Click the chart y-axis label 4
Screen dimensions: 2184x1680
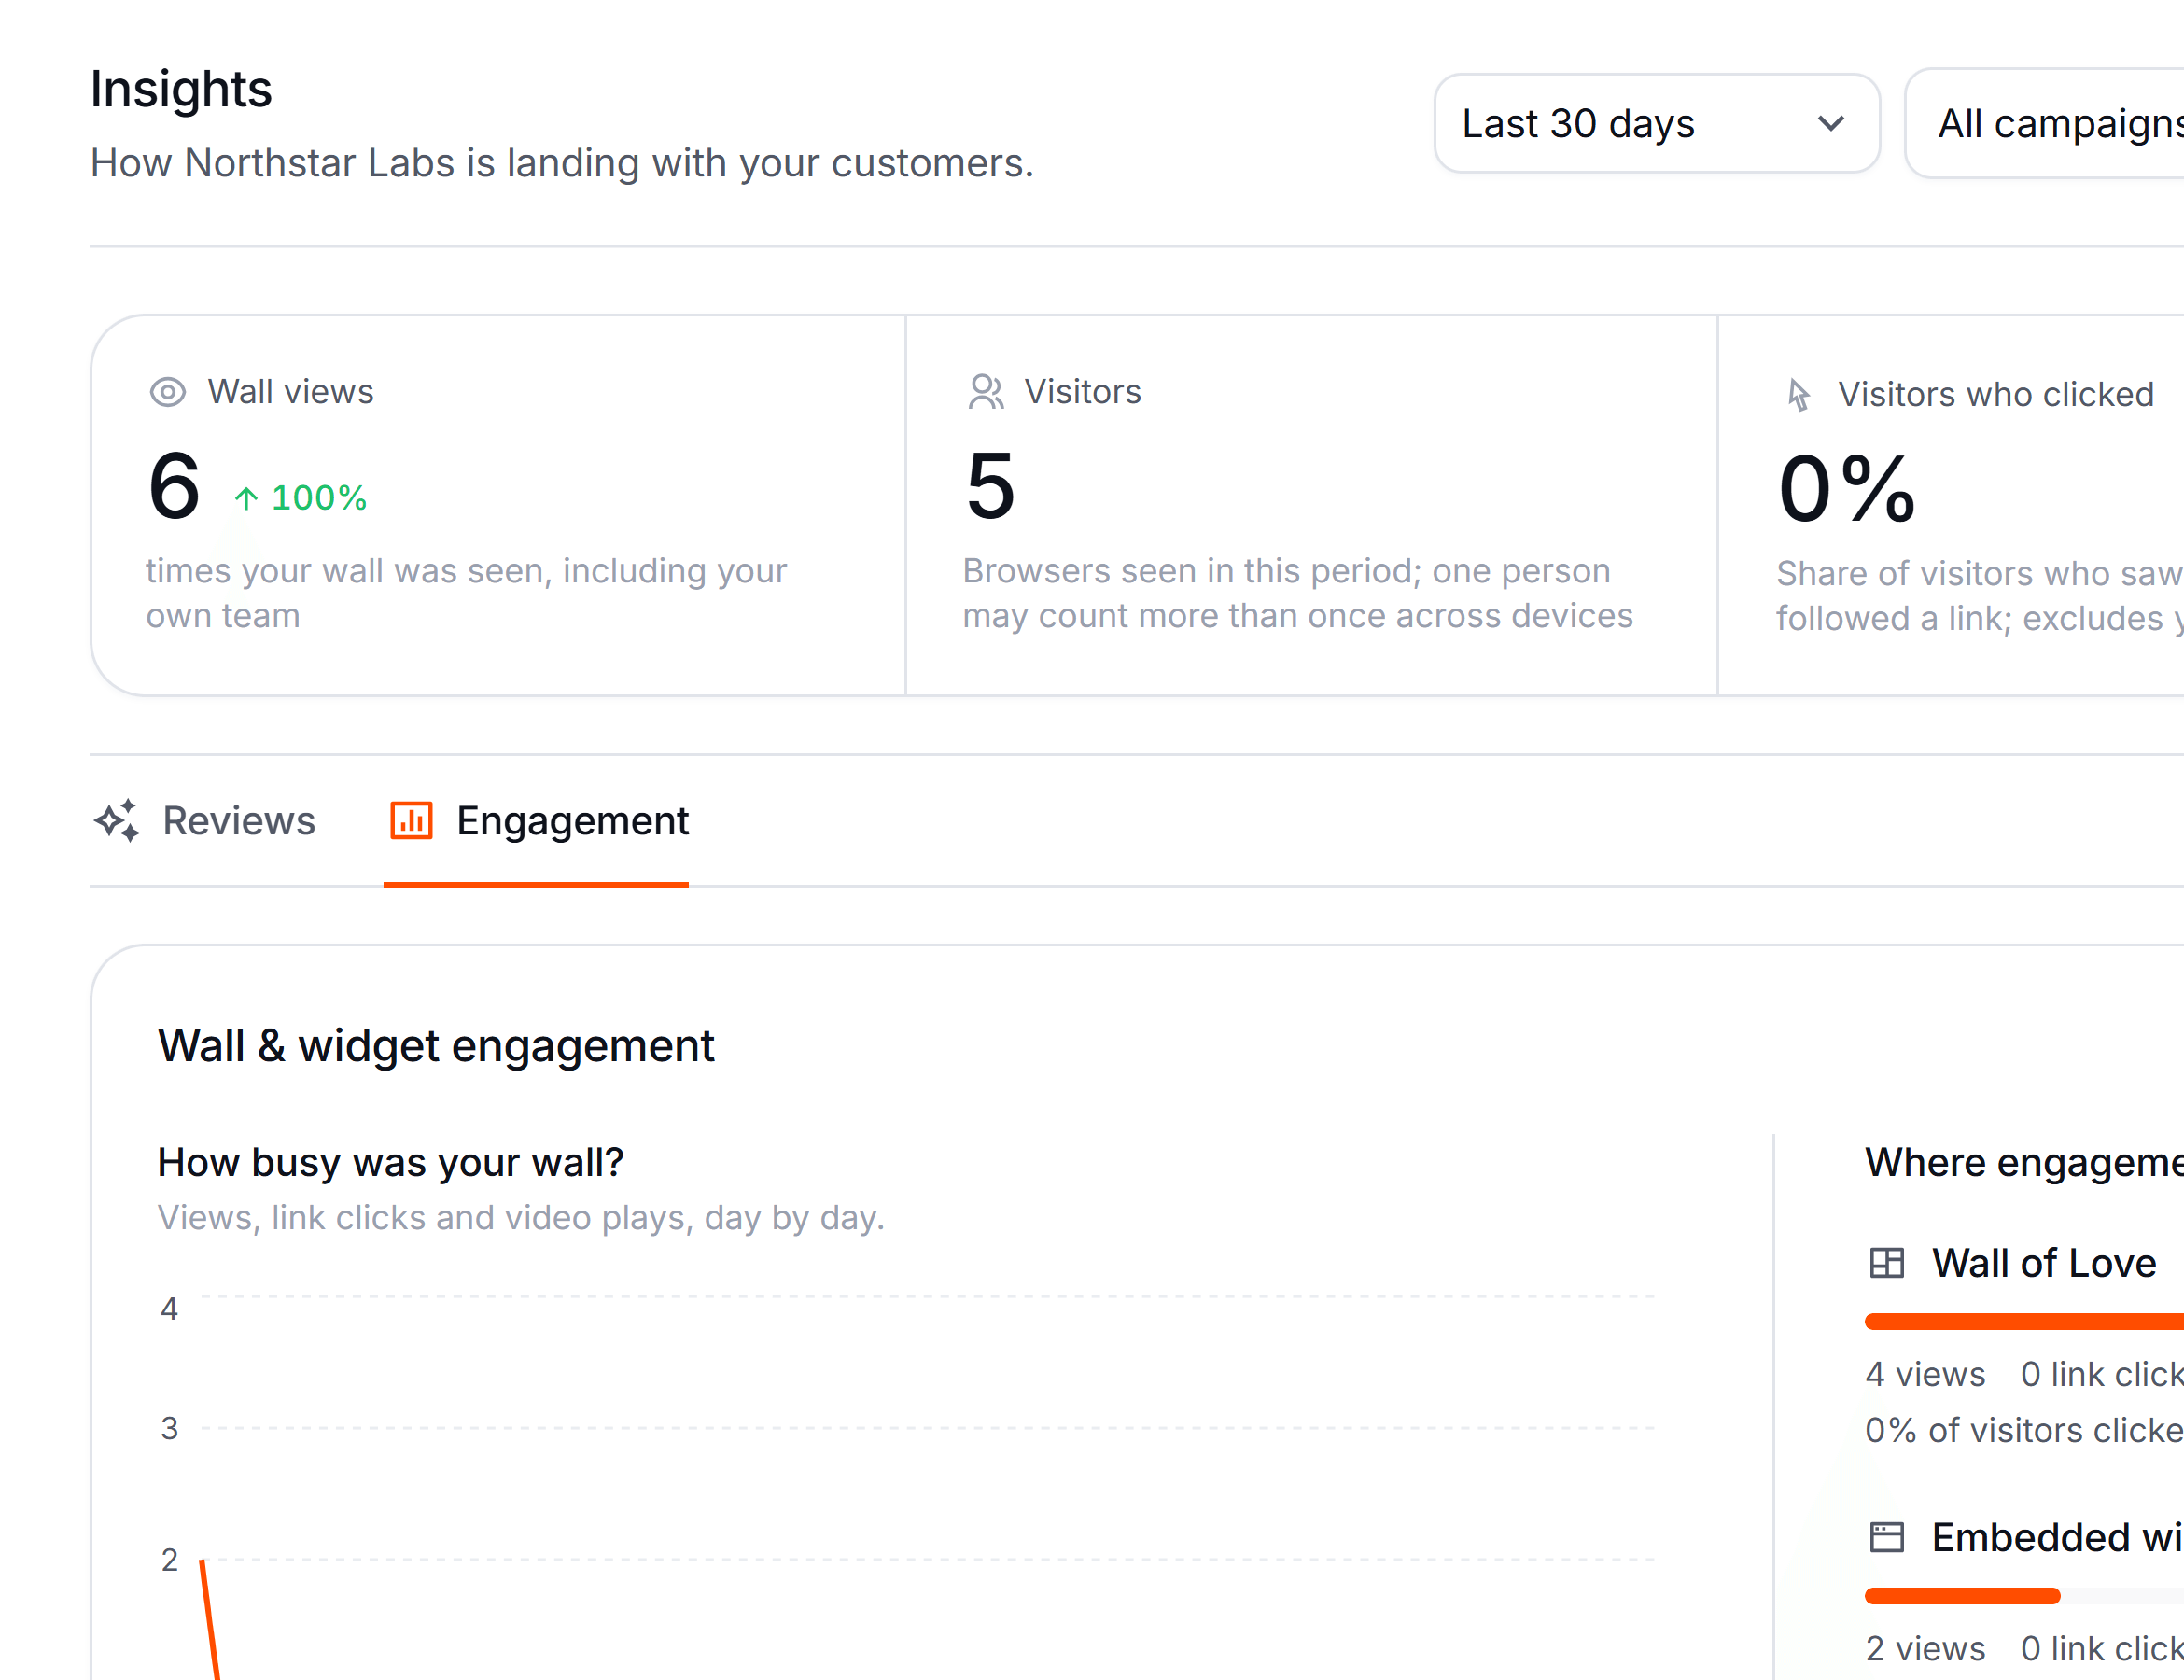point(169,1309)
